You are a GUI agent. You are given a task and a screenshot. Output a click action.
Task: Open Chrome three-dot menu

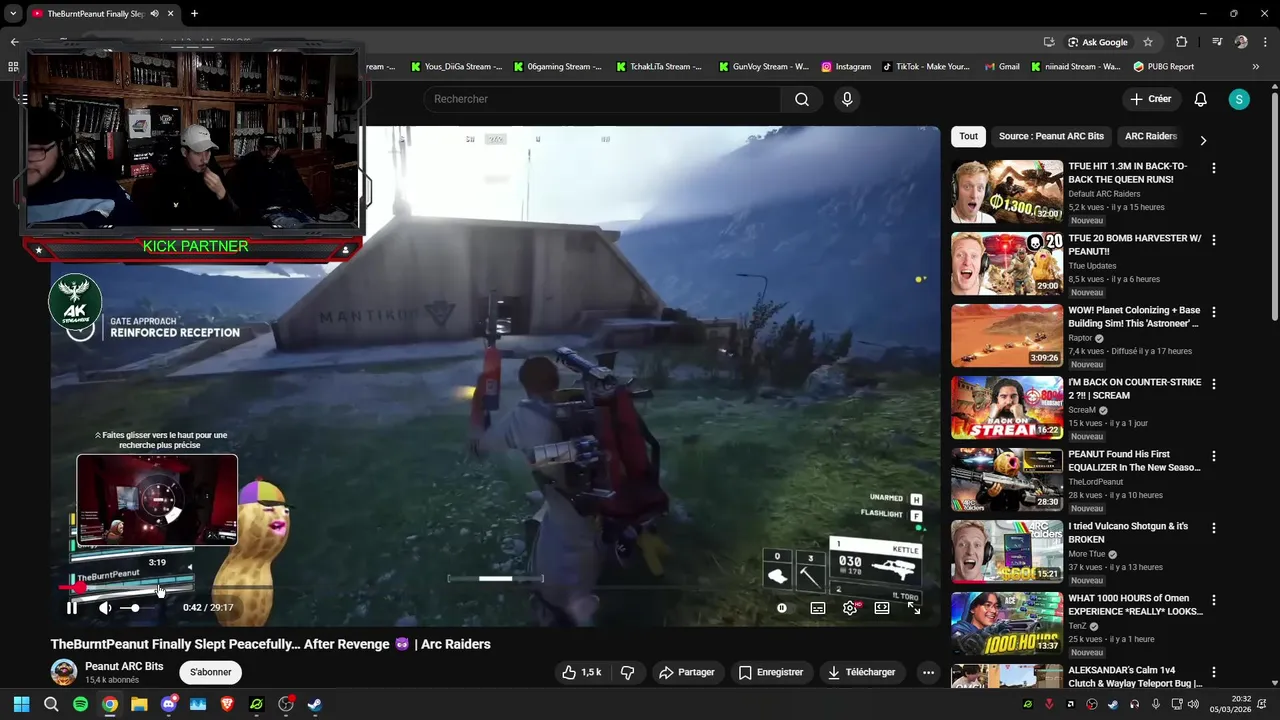tap(1264, 42)
